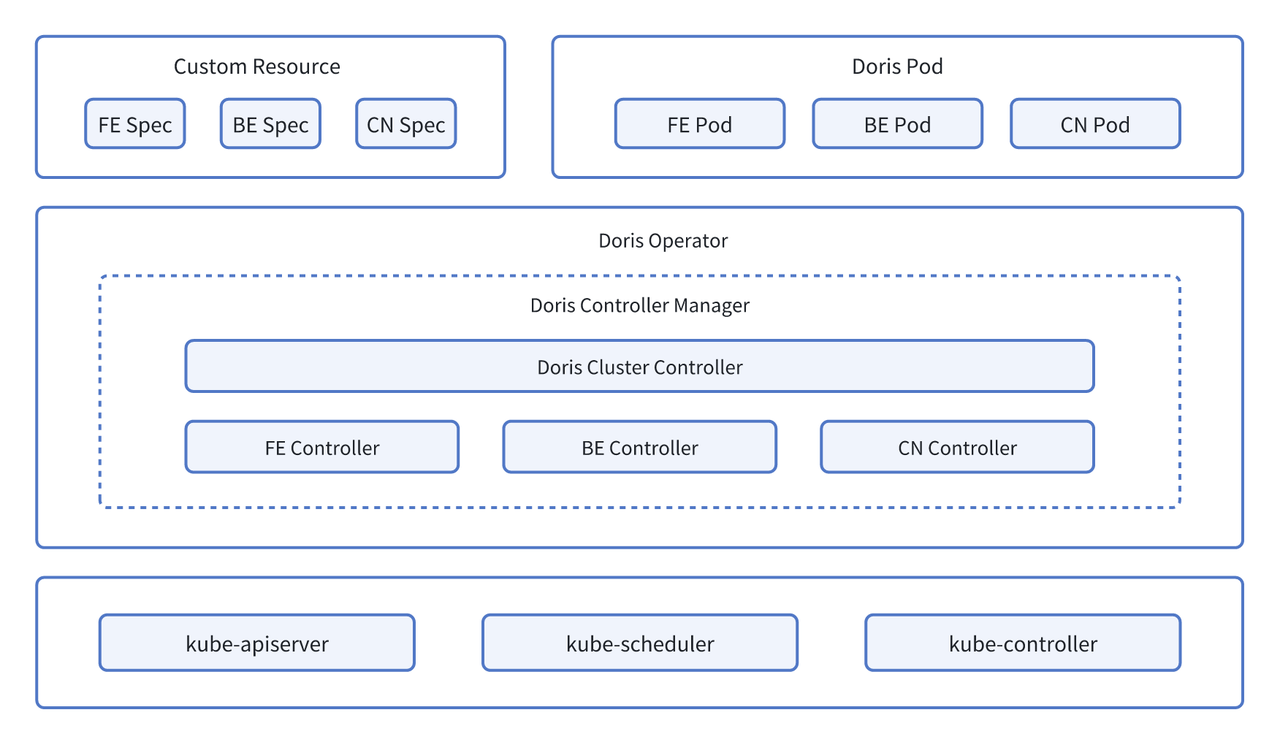The width and height of the screenshot is (1280, 745).
Task: Click the CN Spec box
Action: (405, 124)
